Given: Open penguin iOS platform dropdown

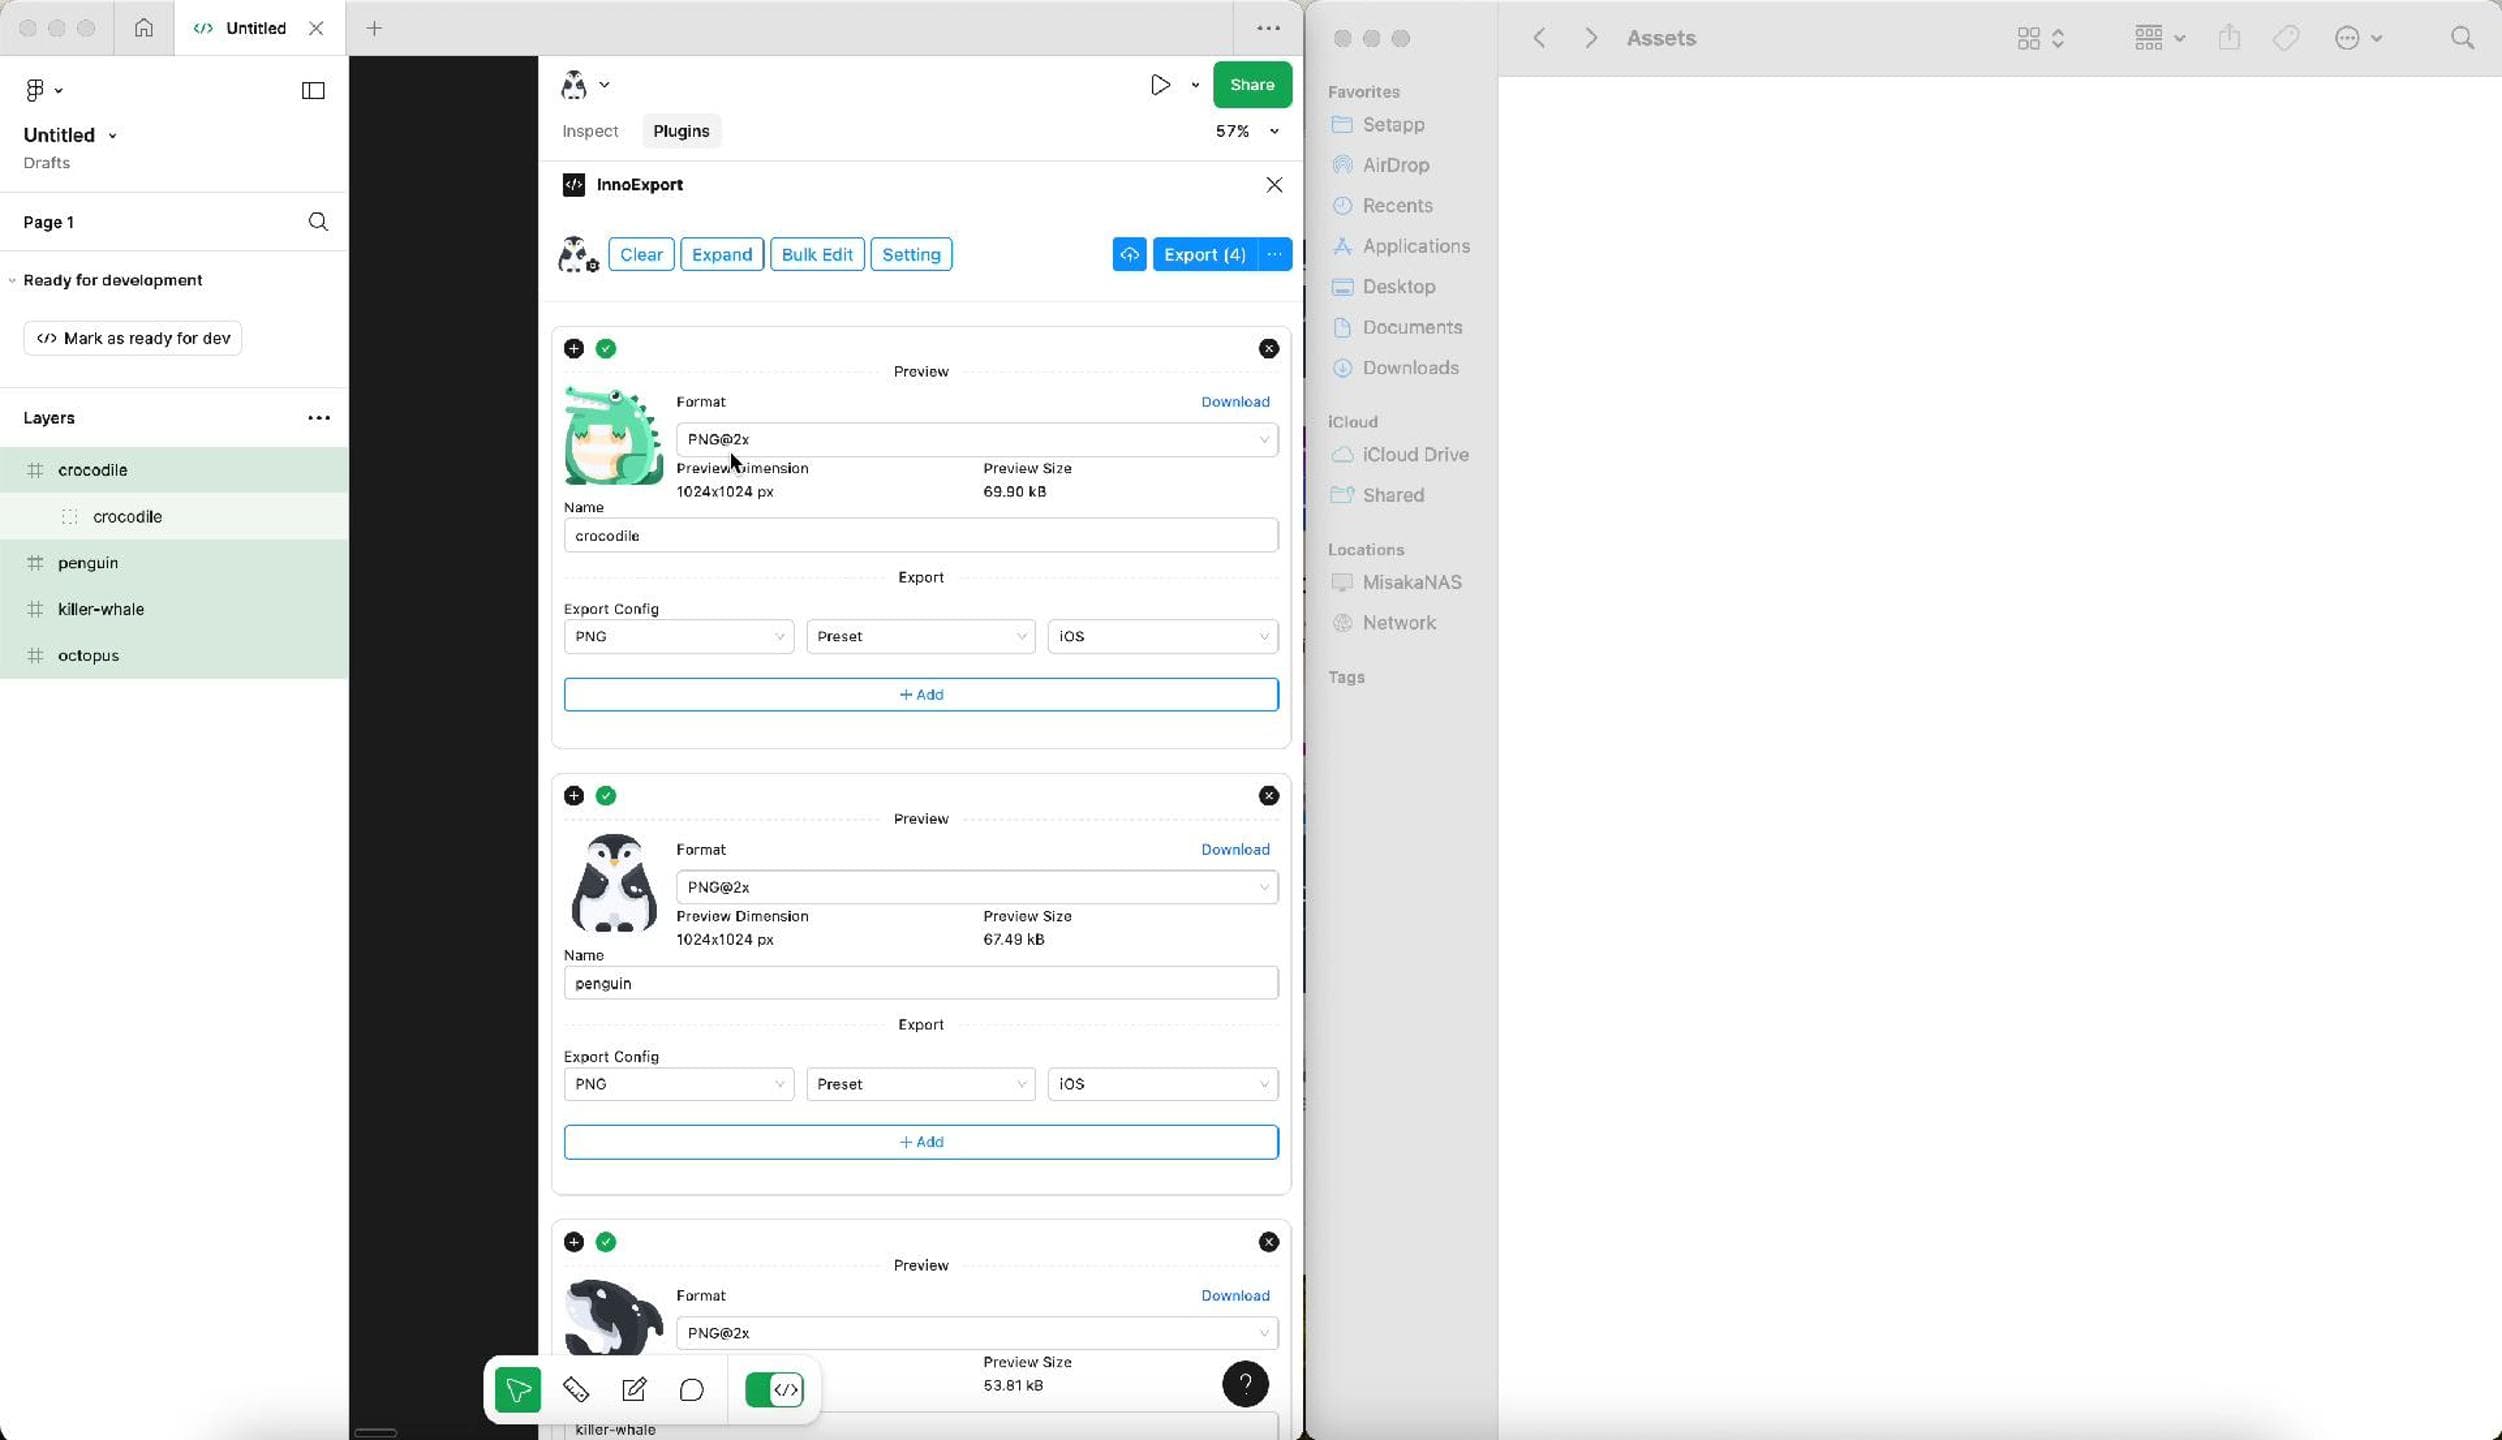Looking at the screenshot, I should coord(1162,1084).
